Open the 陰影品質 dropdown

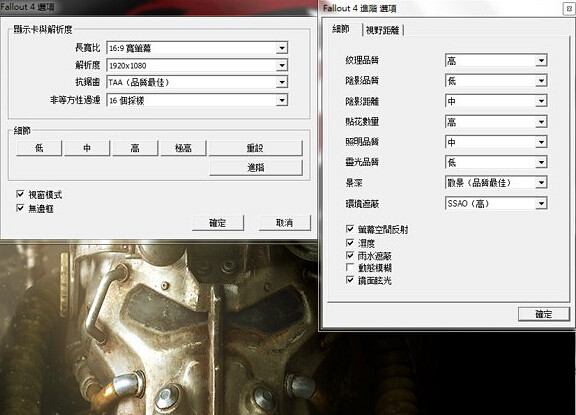tap(496, 81)
